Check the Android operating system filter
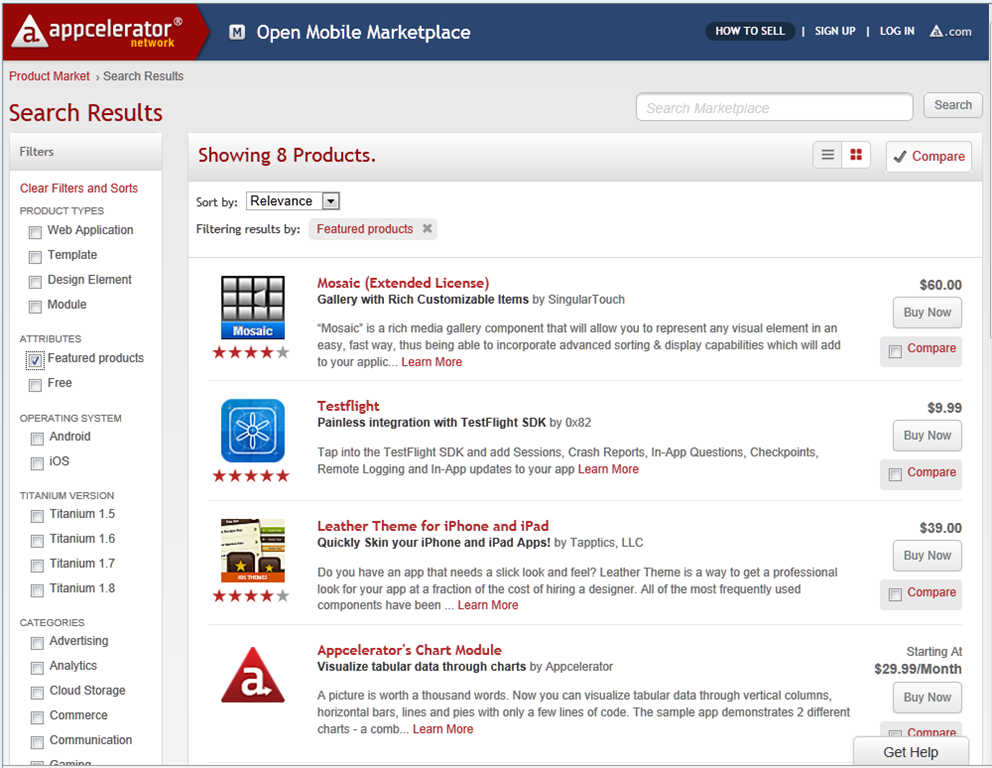The width and height of the screenshot is (992, 768). (x=37, y=438)
